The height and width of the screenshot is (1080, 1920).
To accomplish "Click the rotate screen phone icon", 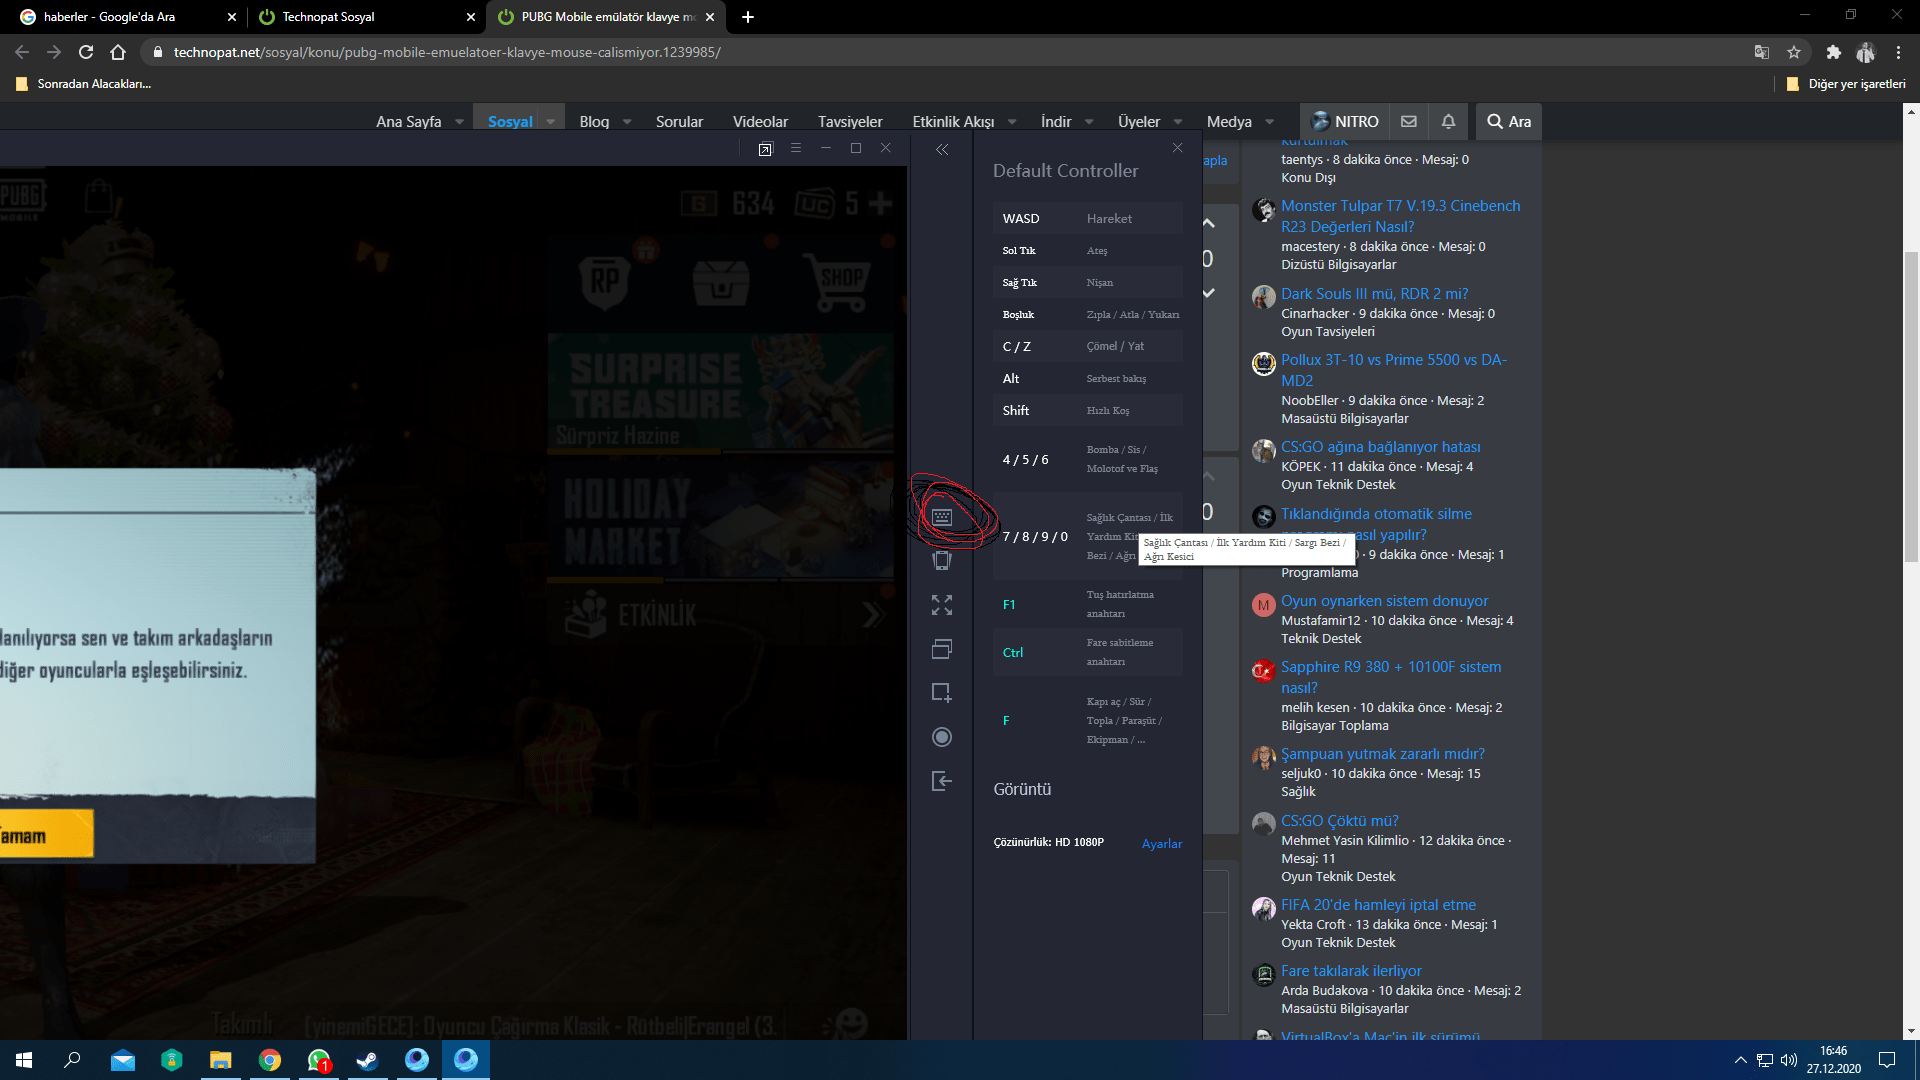I will click(942, 560).
